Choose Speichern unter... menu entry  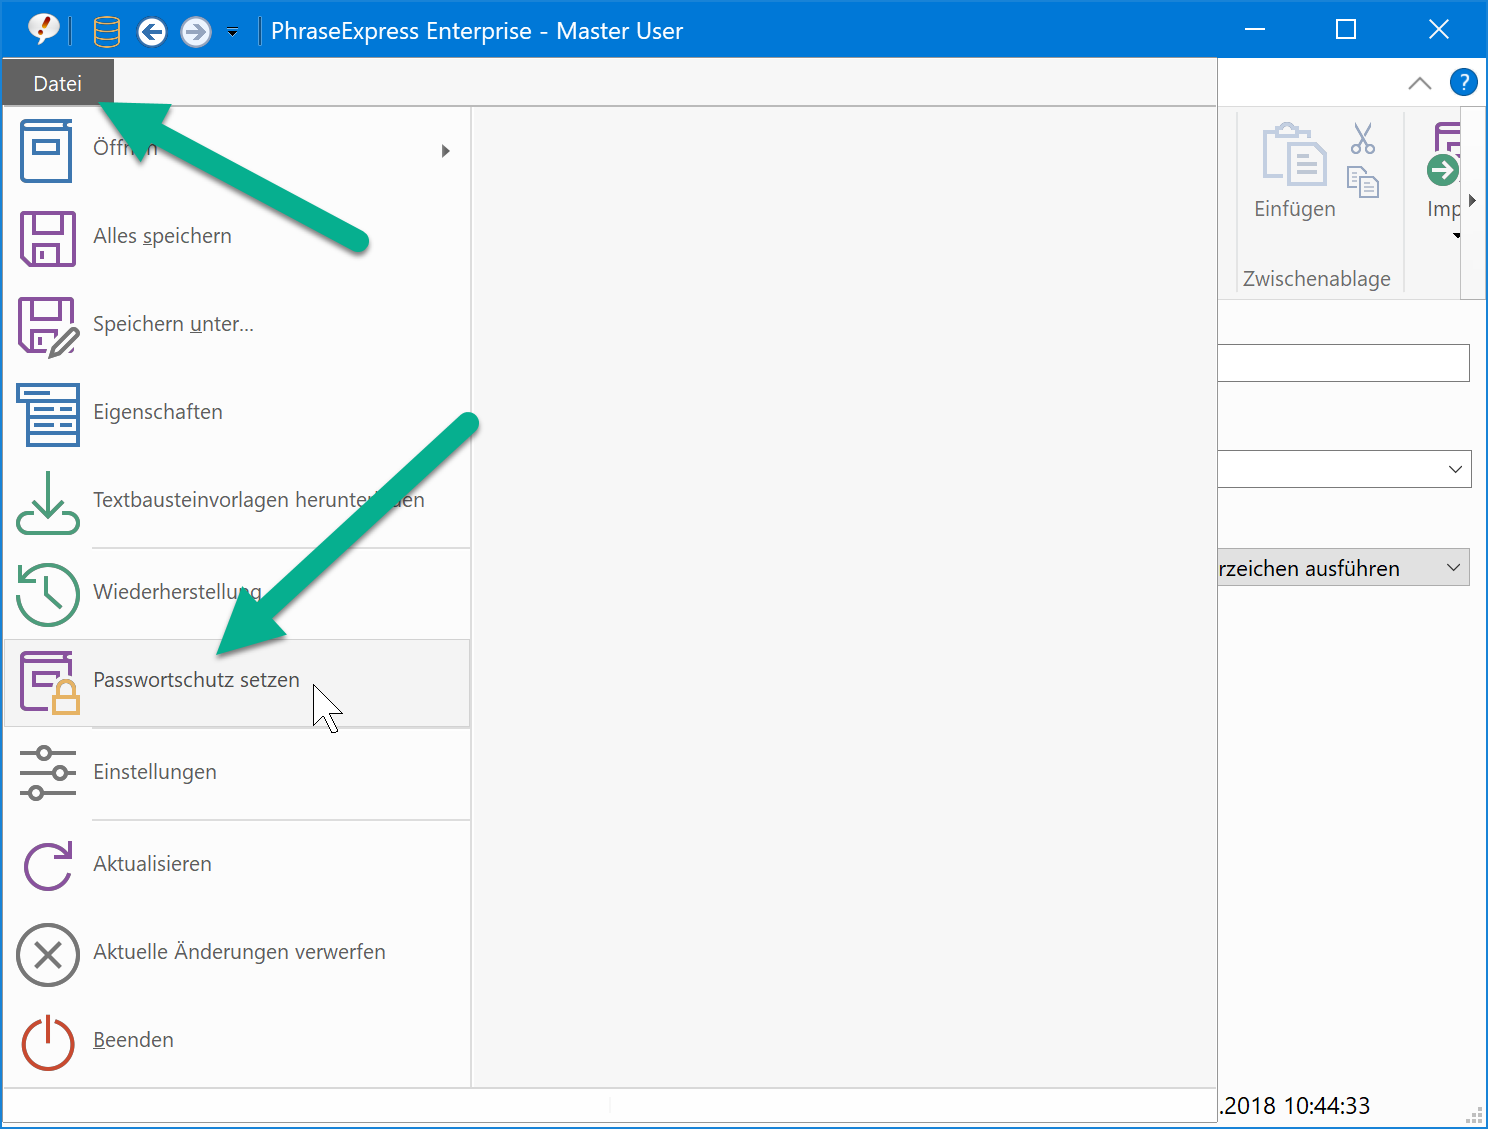tap(237, 325)
